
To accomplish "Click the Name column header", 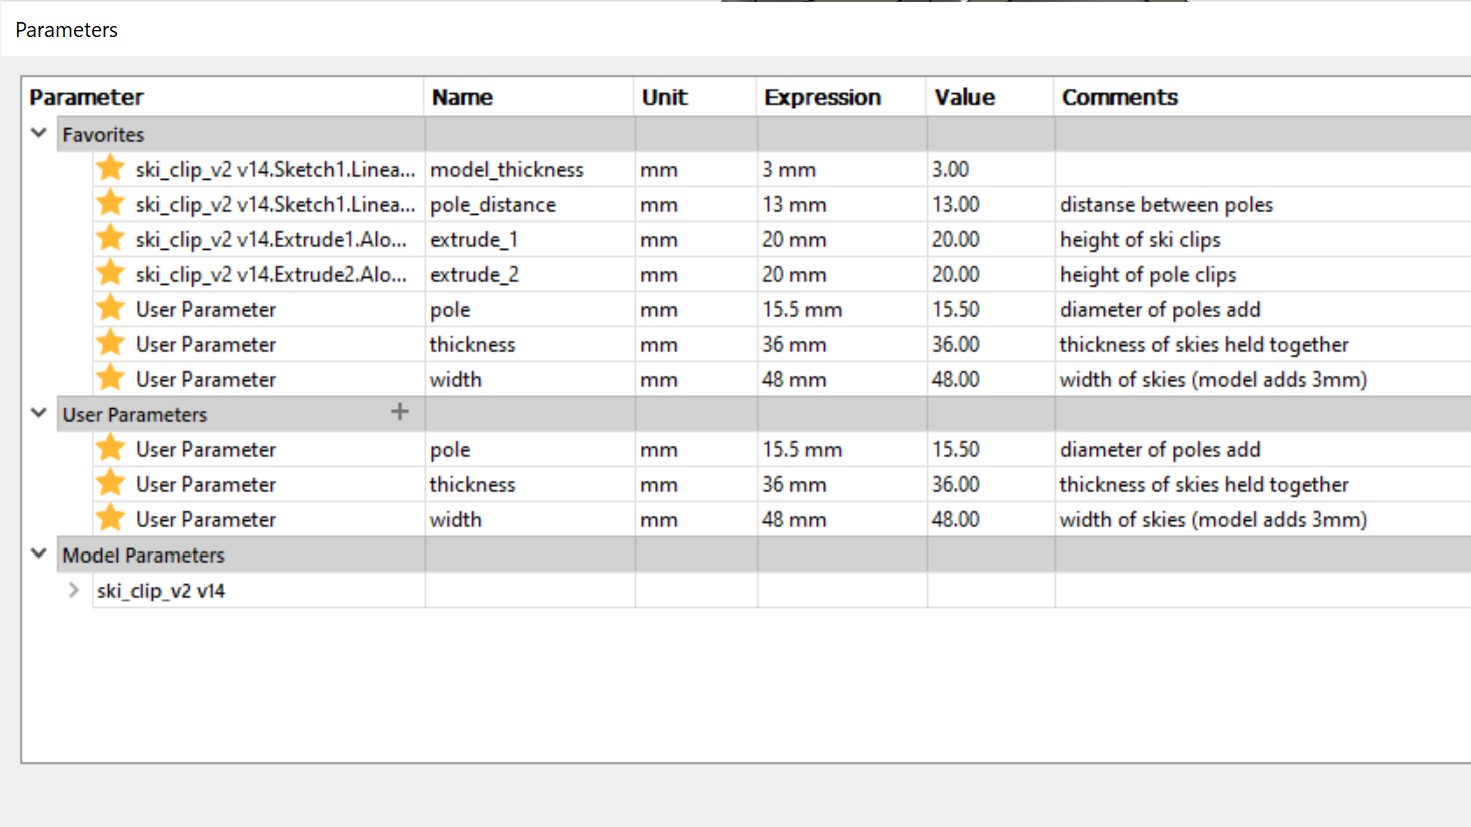I will click(462, 97).
